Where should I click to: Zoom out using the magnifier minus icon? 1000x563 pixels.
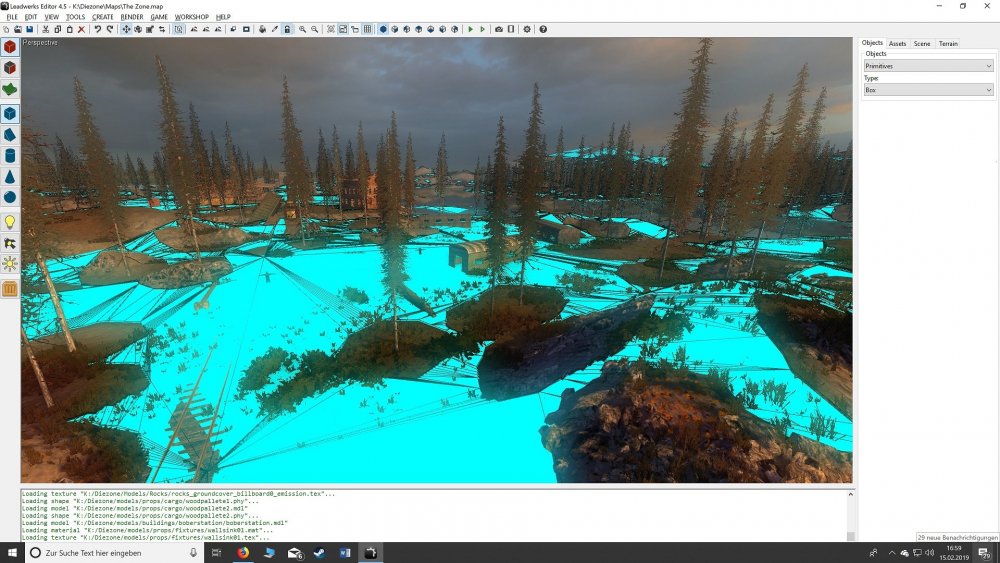(x=314, y=29)
